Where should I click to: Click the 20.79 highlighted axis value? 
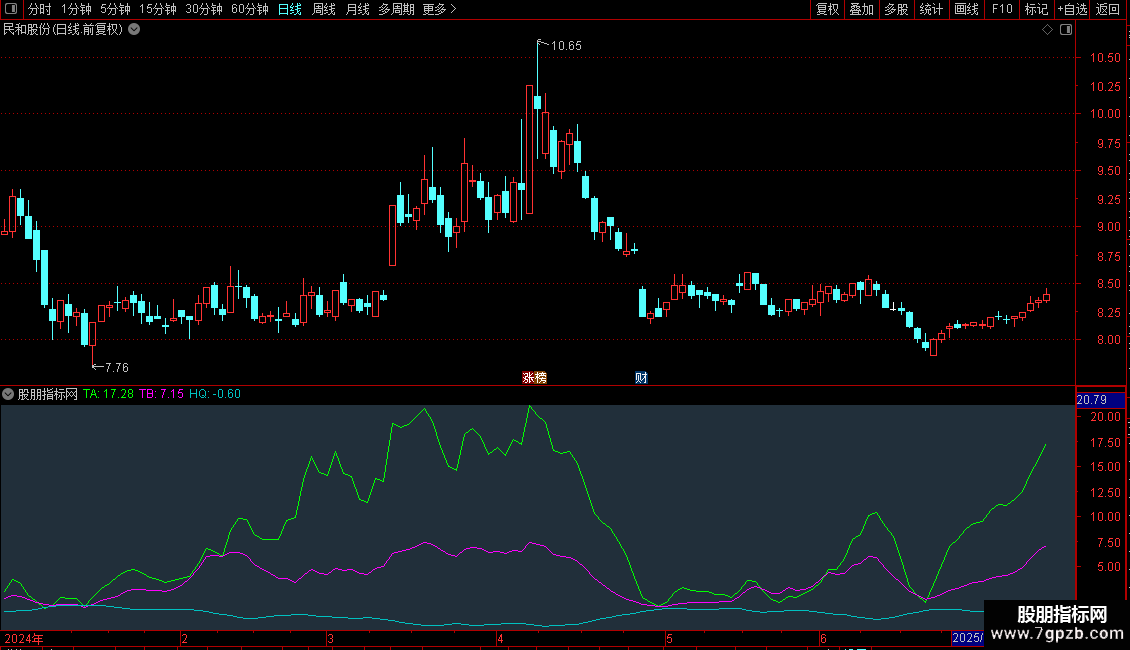point(1100,399)
